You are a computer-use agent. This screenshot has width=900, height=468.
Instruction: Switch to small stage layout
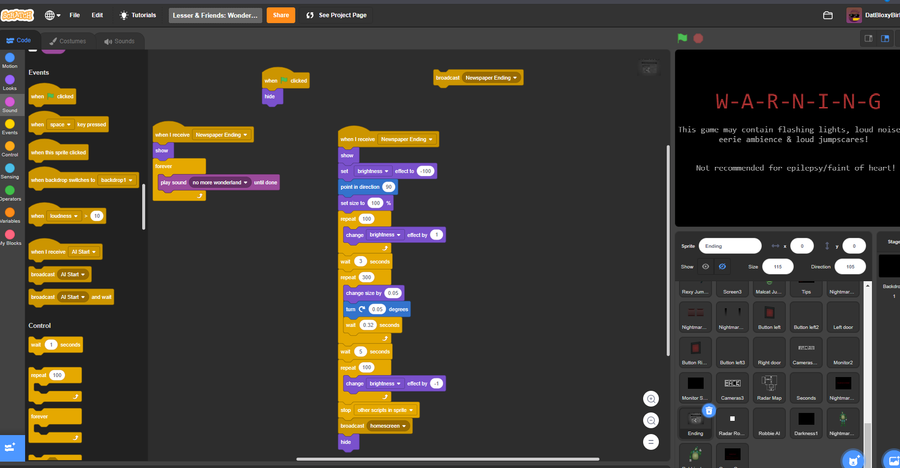coord(868,38)
